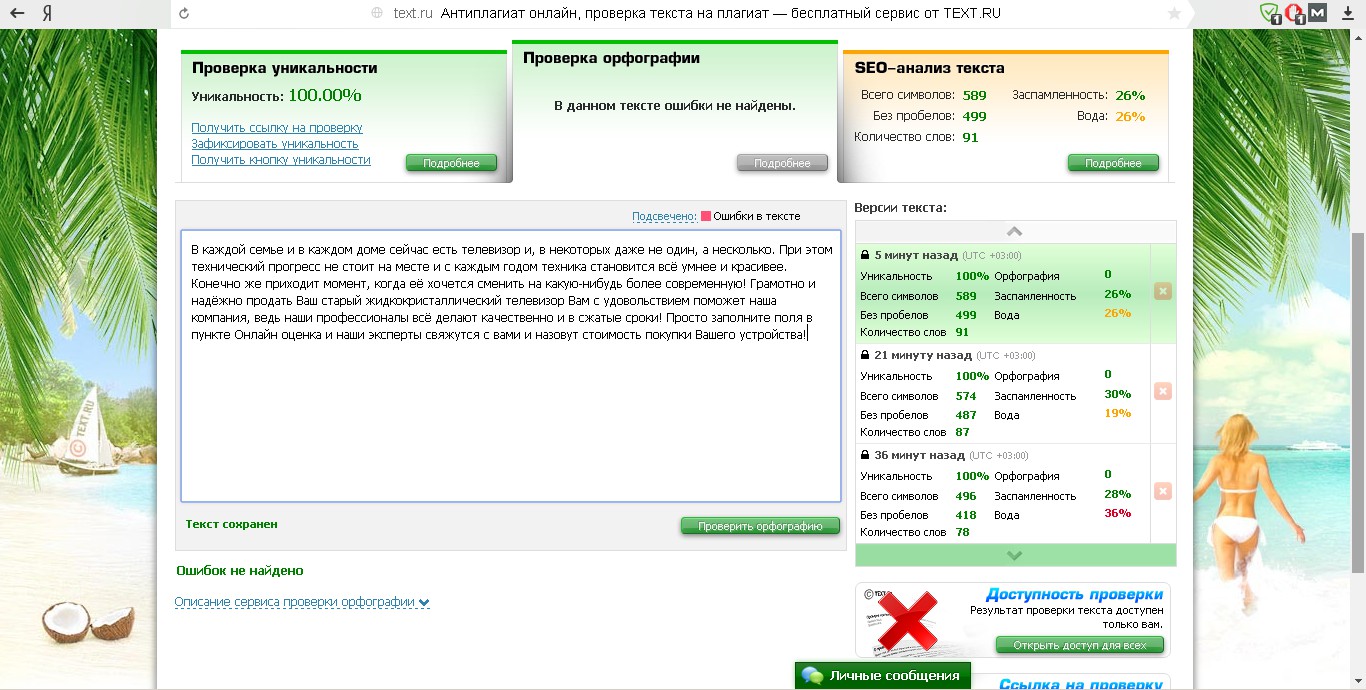Click the pink 'Ошибки в тексте' legend square
Screen dimensions: 1366x690
706,216
